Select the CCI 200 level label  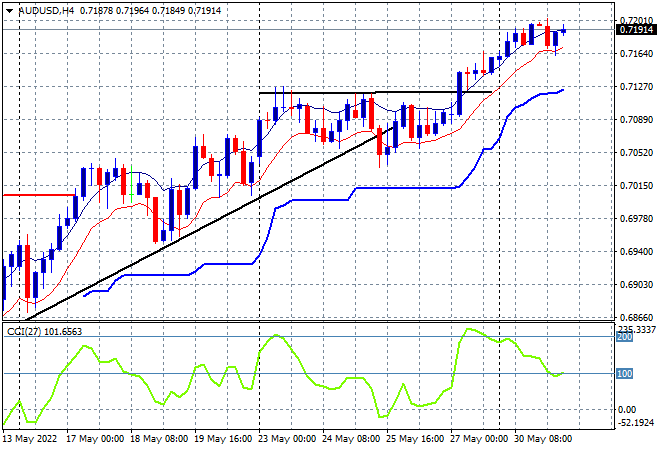(x=625, y=337)
